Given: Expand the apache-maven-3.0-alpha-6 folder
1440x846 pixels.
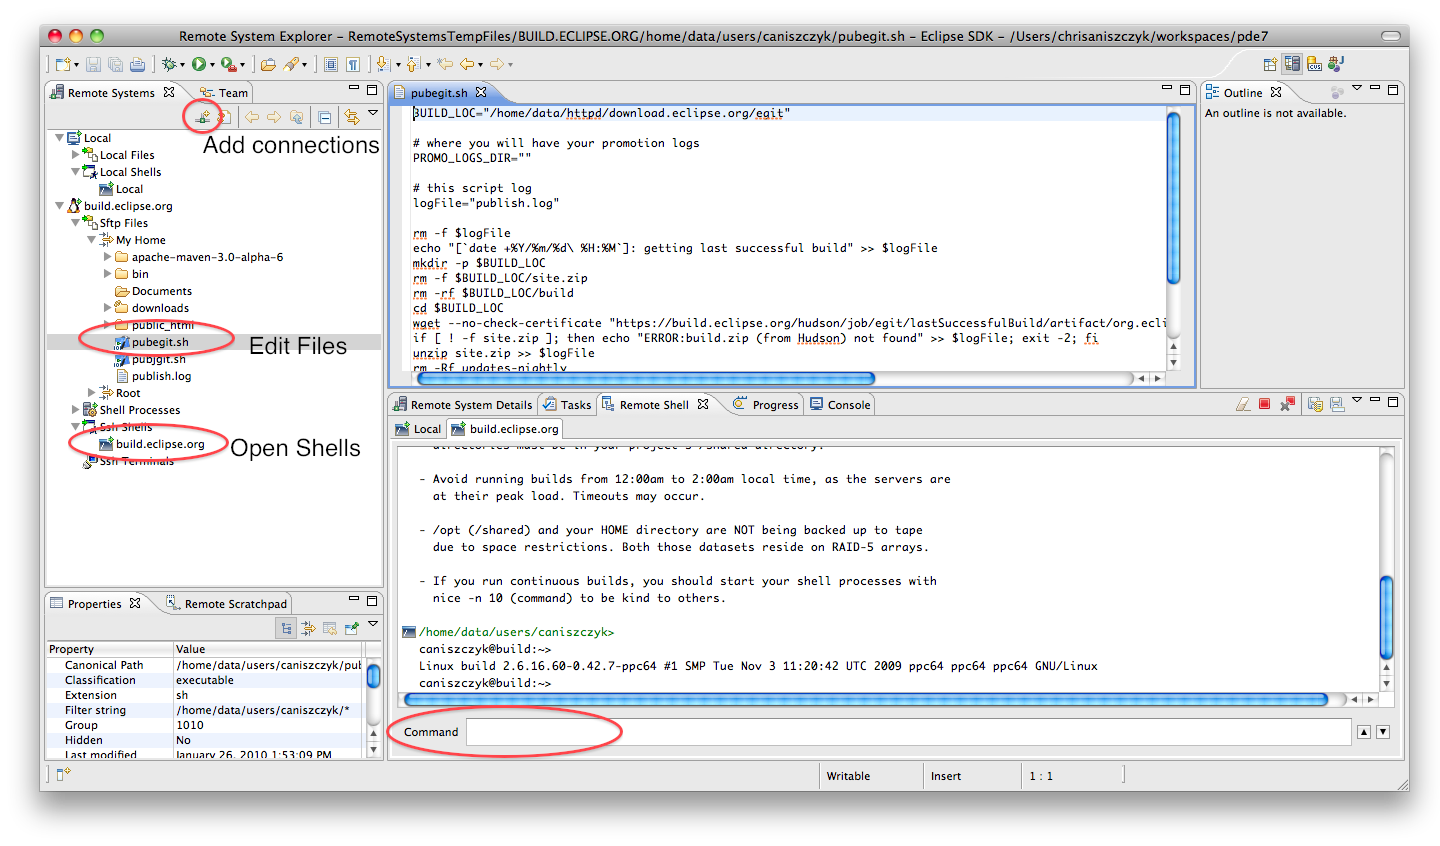Looking at the screenshot, I should [108, 257].
